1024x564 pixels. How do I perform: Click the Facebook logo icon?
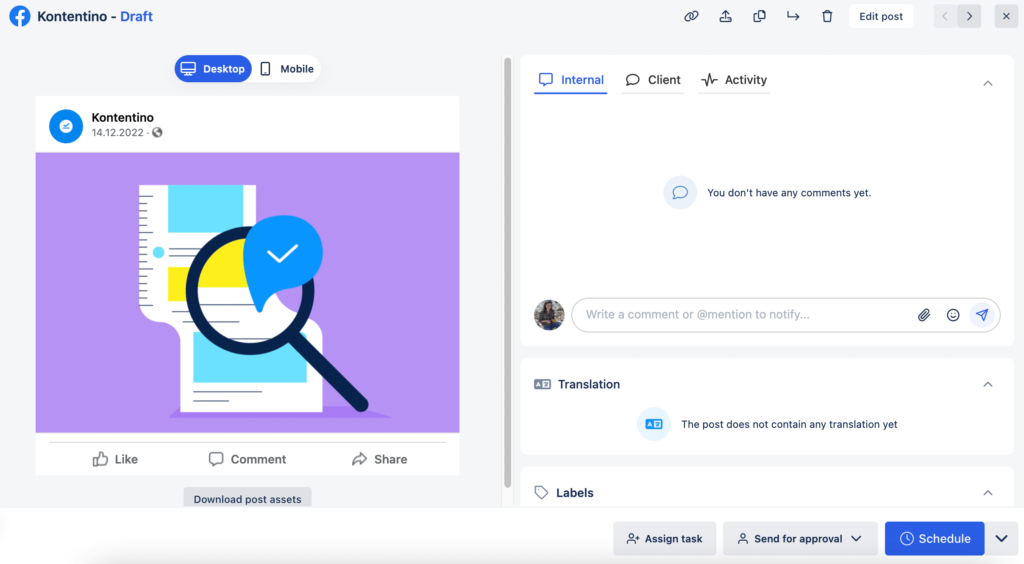[20, 16]
